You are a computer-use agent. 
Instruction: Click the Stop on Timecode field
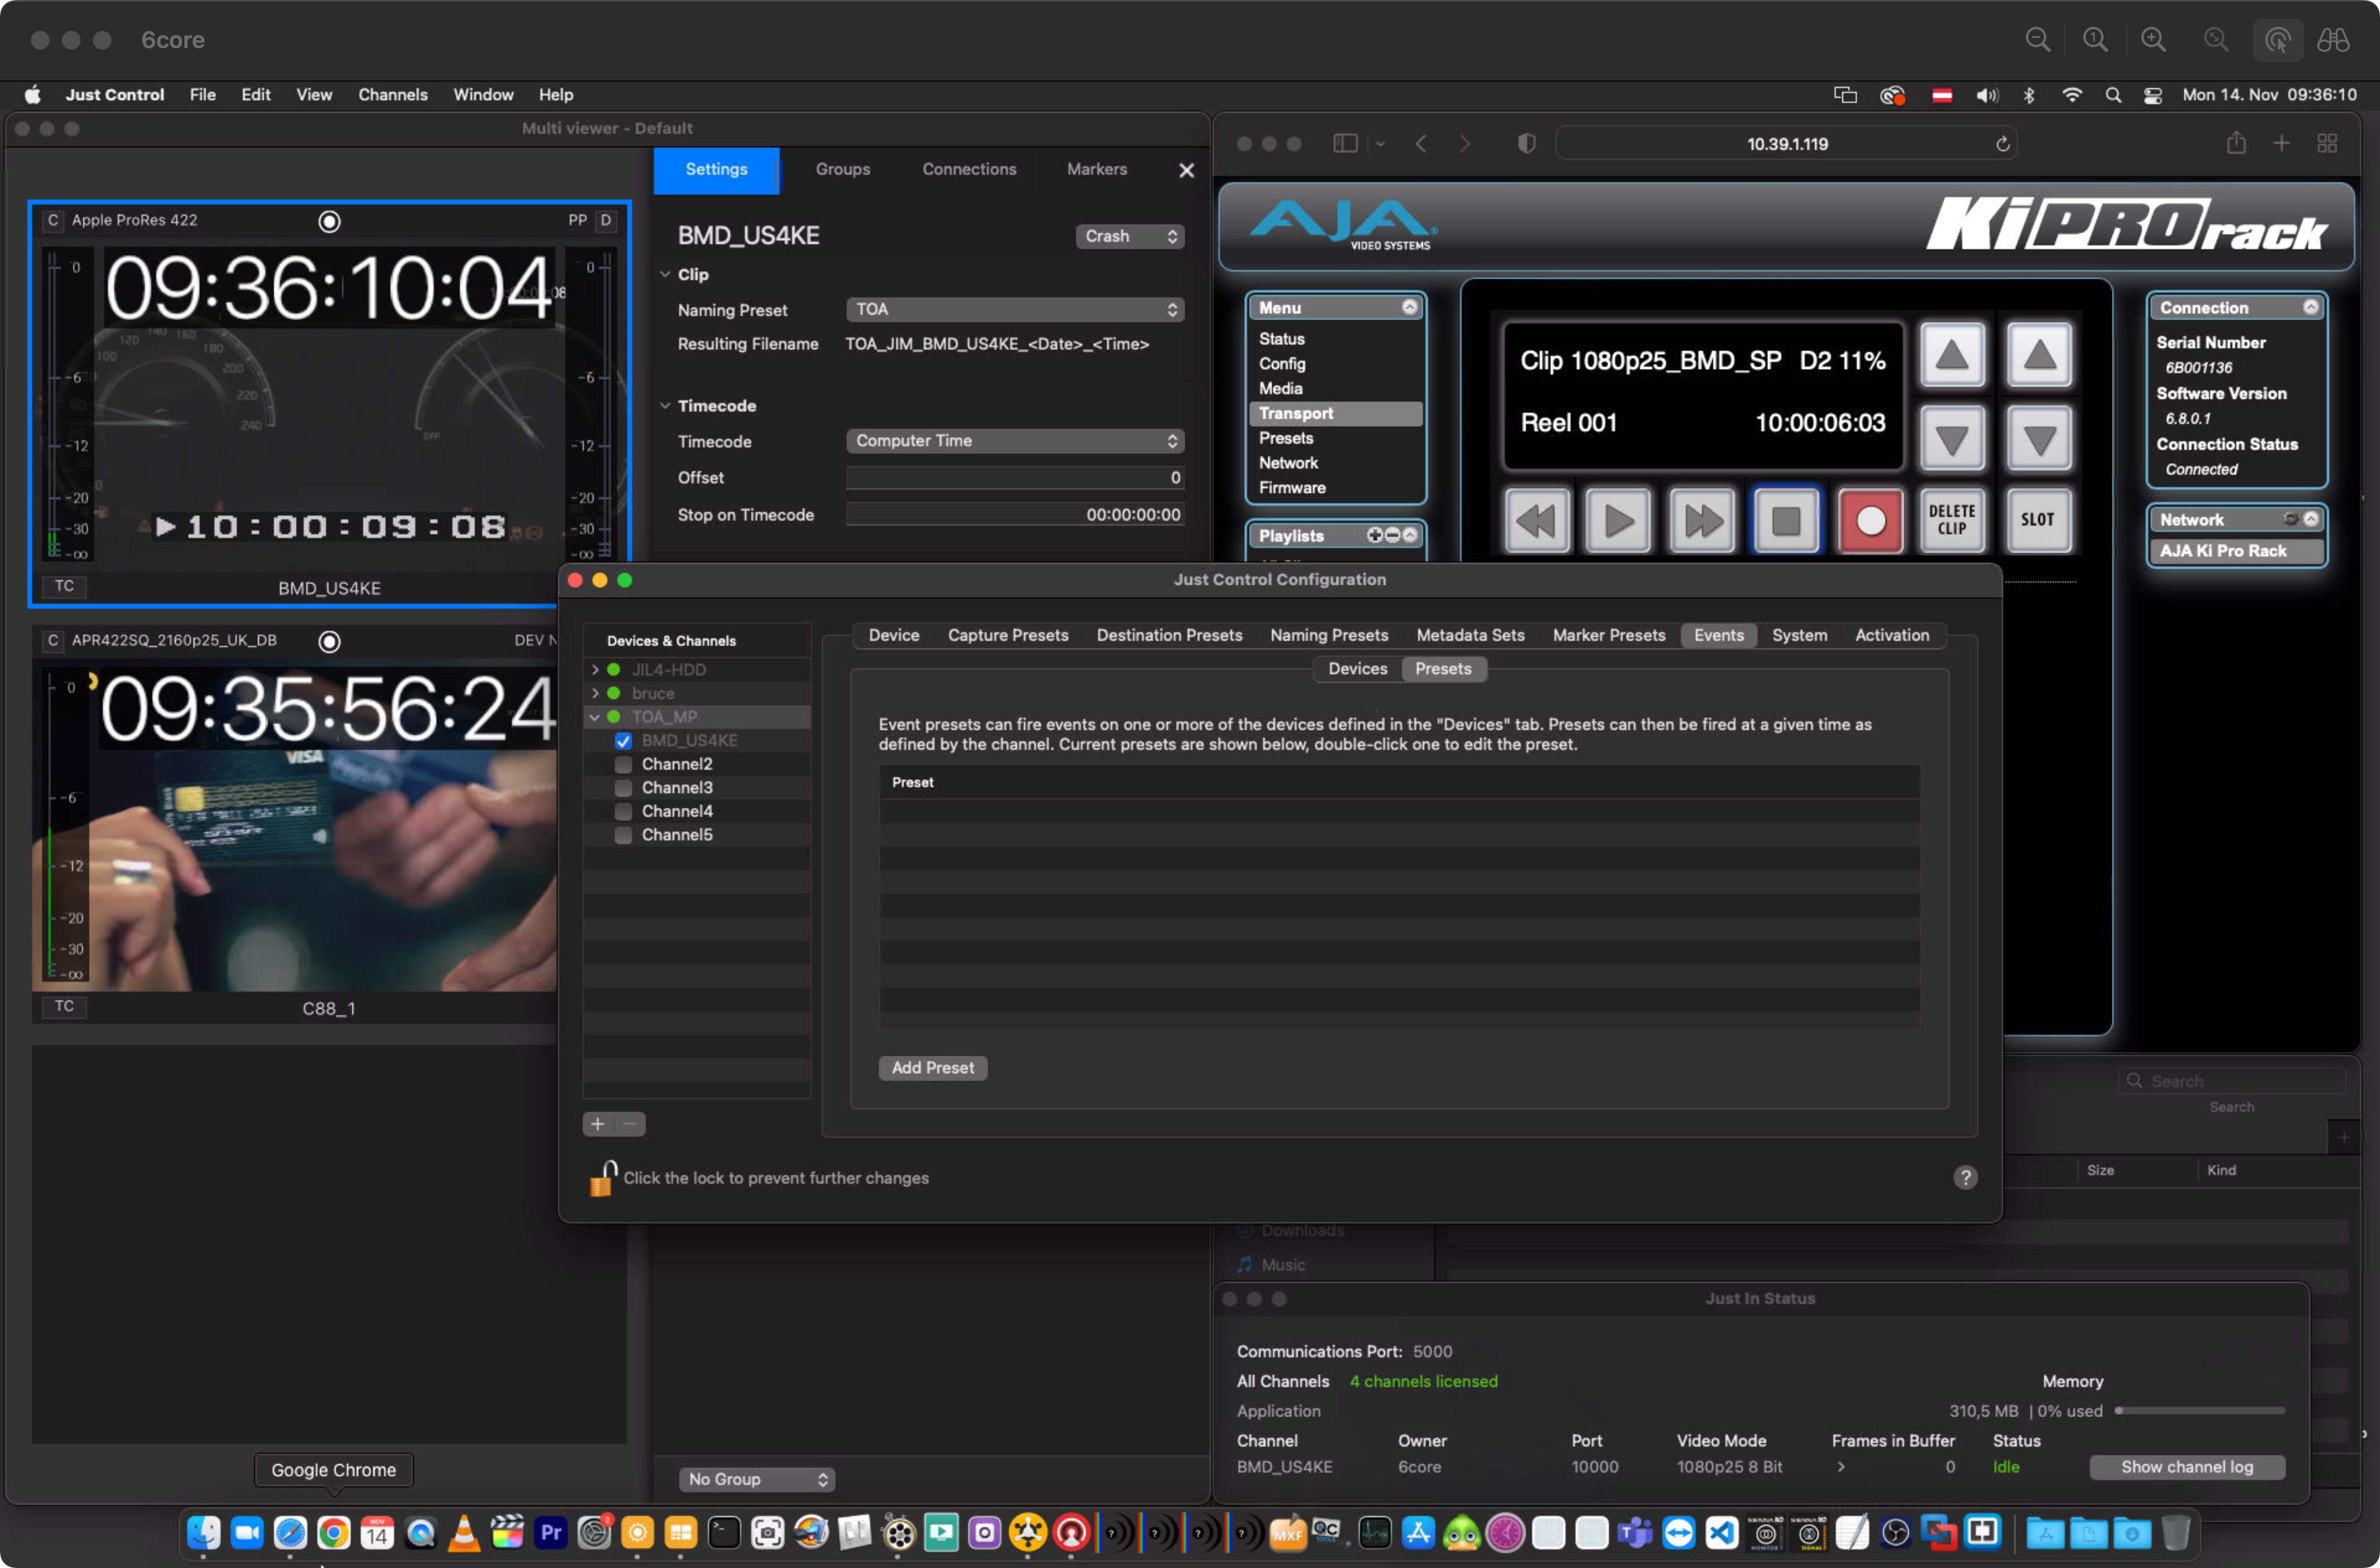pyautogui.click(x=1014, y=514)
